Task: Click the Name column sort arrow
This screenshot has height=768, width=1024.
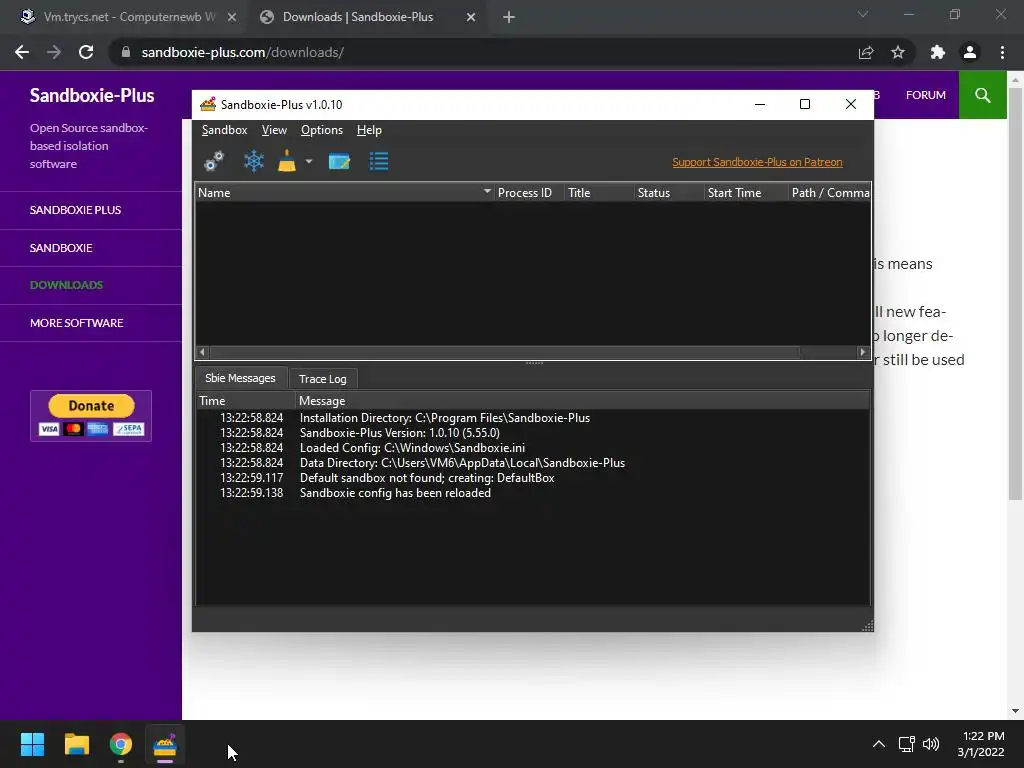Action: pos(487,191)
